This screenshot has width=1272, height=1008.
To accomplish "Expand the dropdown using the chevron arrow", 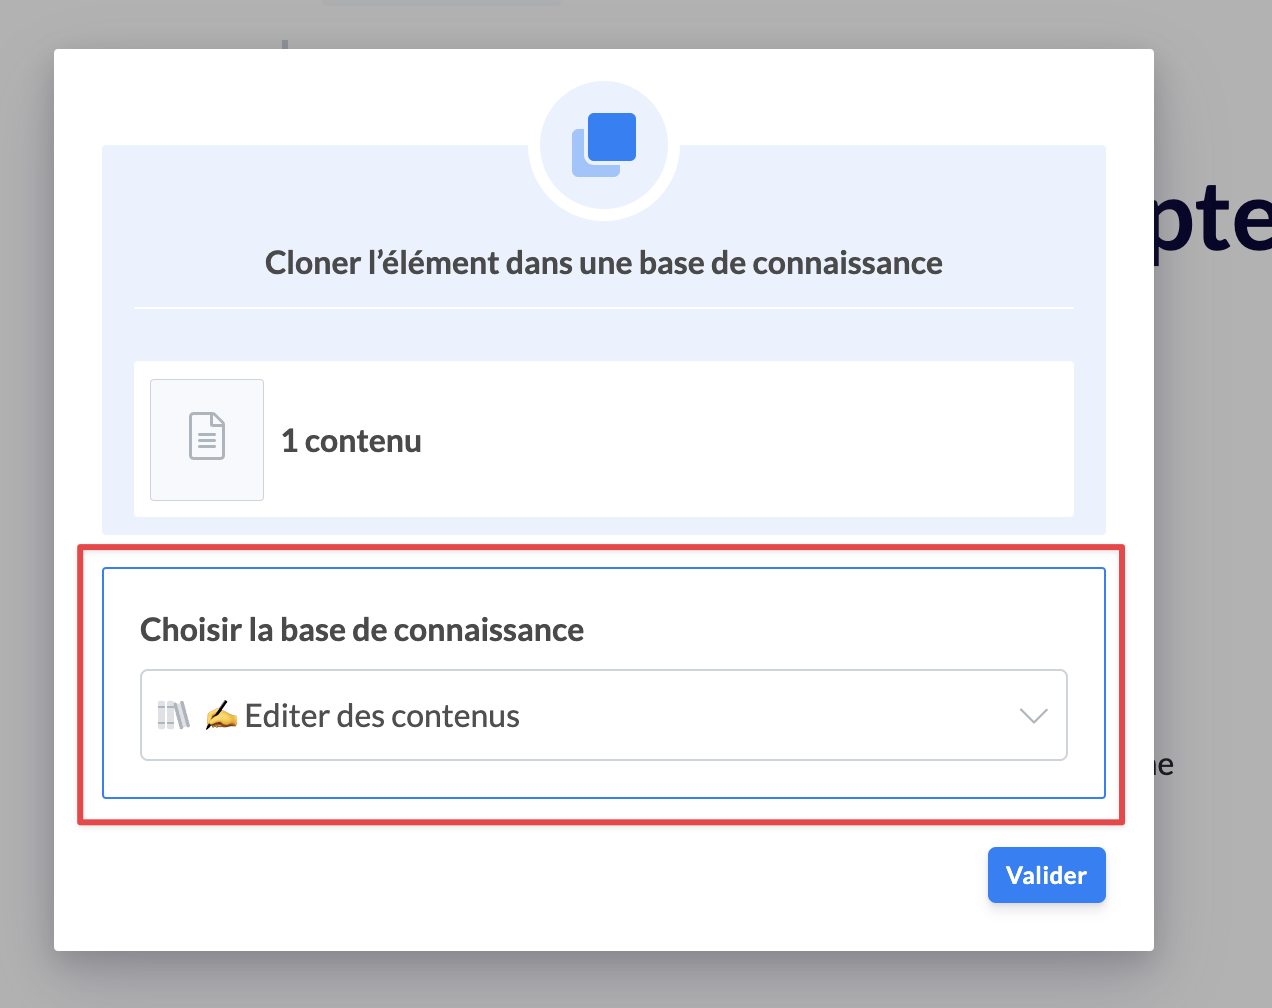I will [1033, 716].
